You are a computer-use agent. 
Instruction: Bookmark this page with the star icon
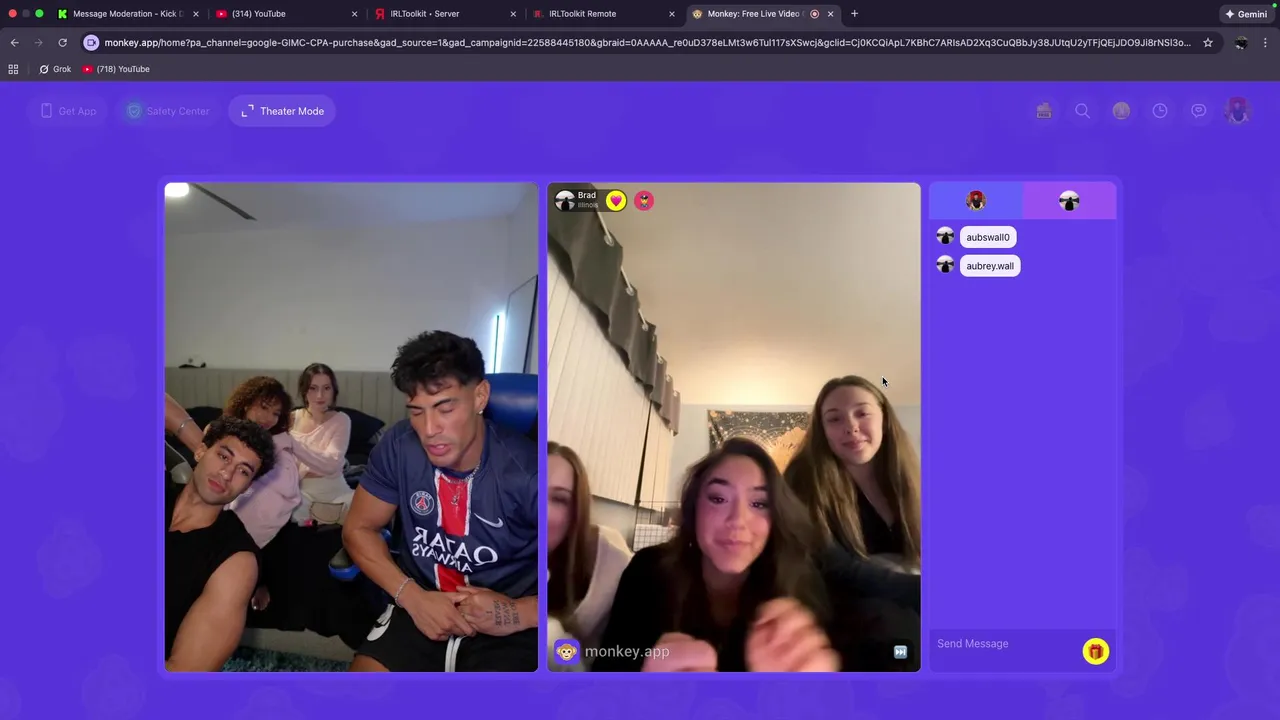1208,43
